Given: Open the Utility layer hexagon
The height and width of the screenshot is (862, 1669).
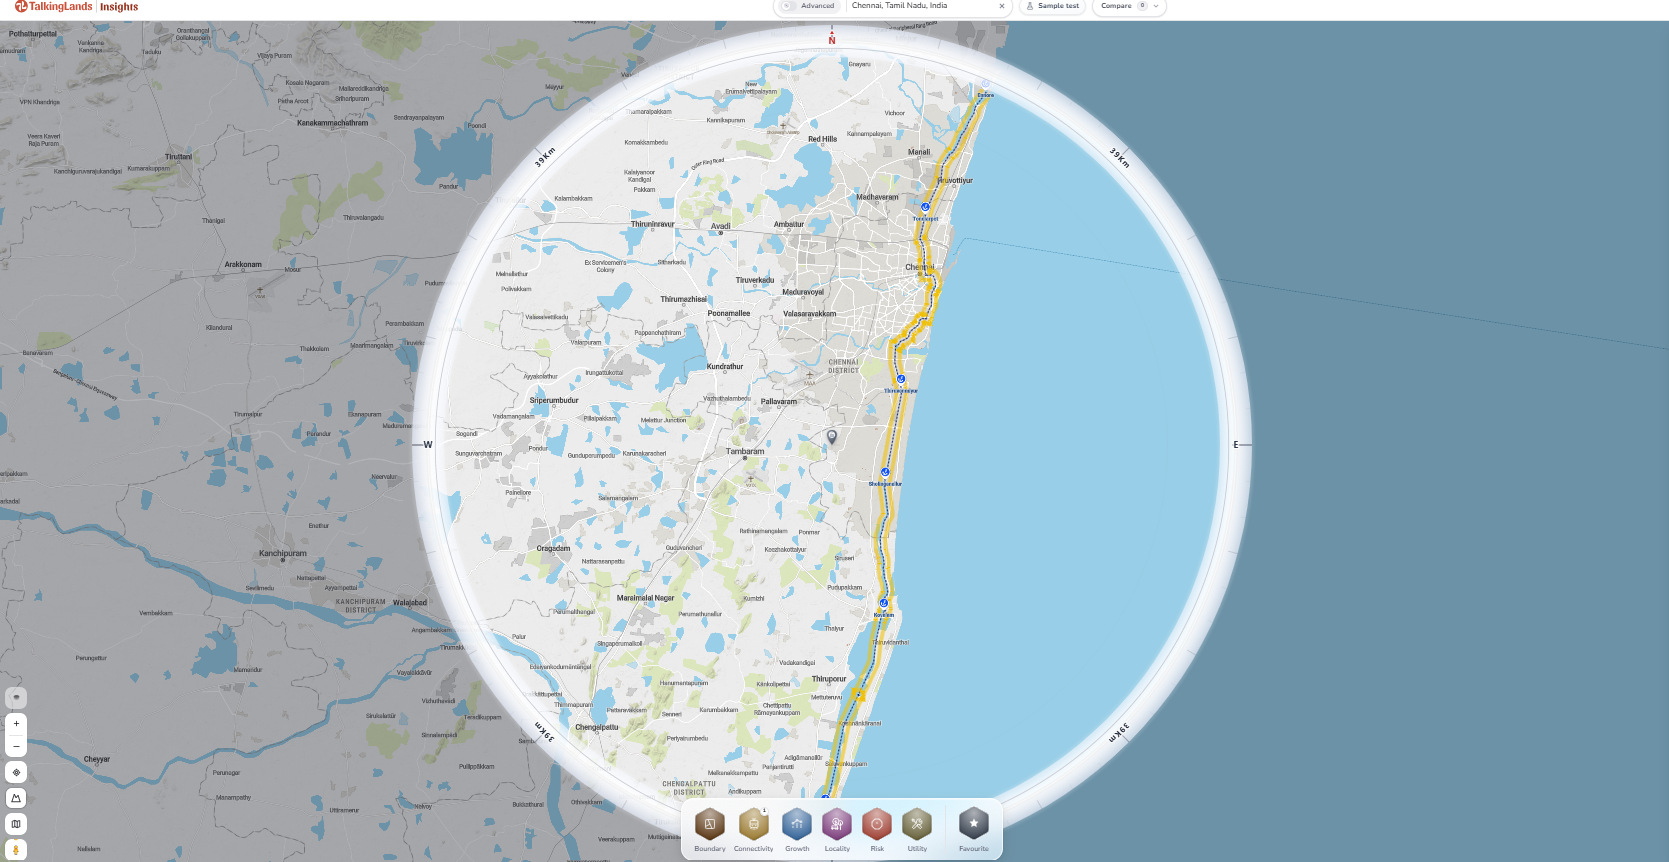Looking at the screenshot, I should click(x=917, y=824).
